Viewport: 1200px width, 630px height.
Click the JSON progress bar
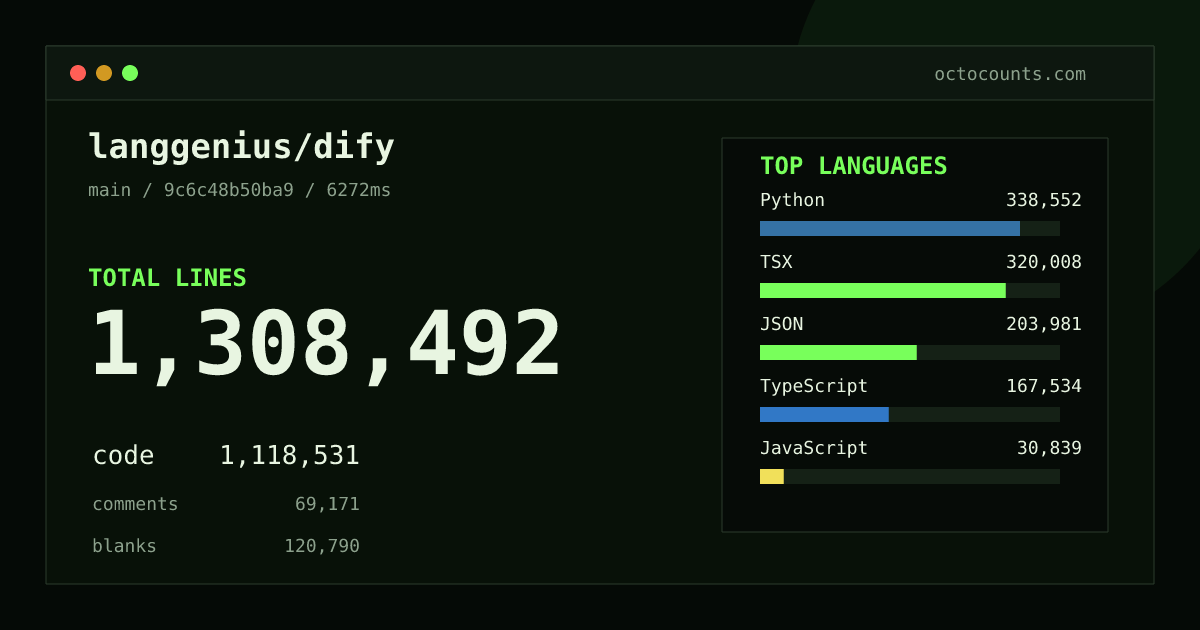pos(910,352)
